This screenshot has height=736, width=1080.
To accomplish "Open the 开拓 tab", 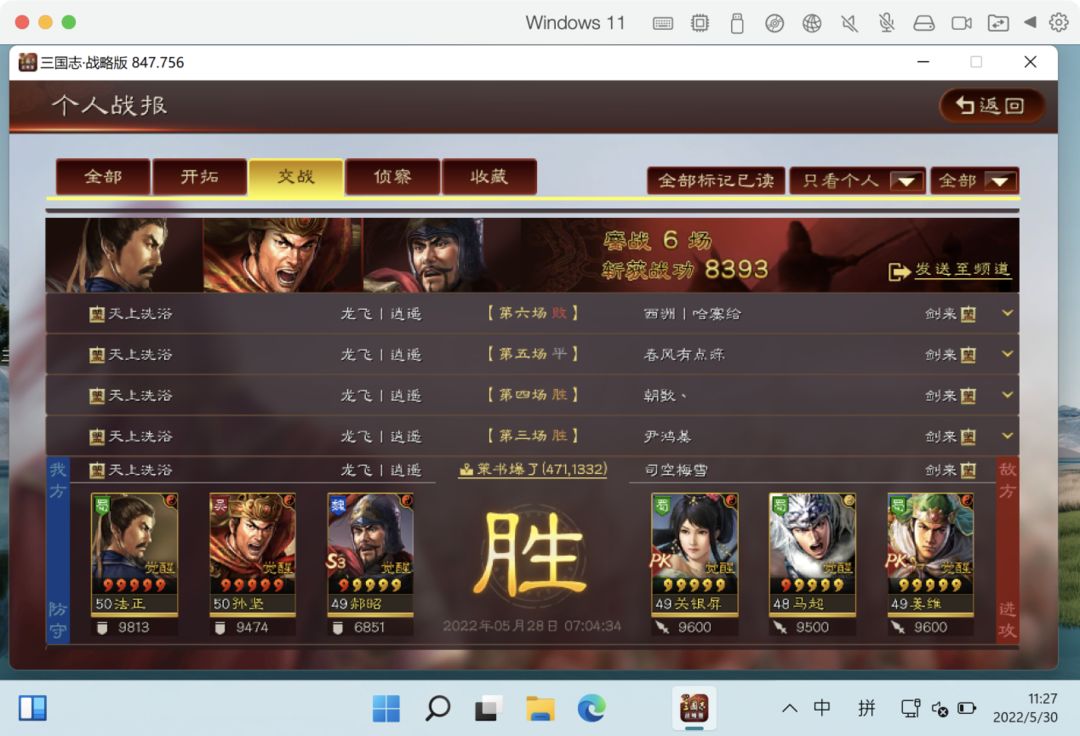I will [200, 177].
